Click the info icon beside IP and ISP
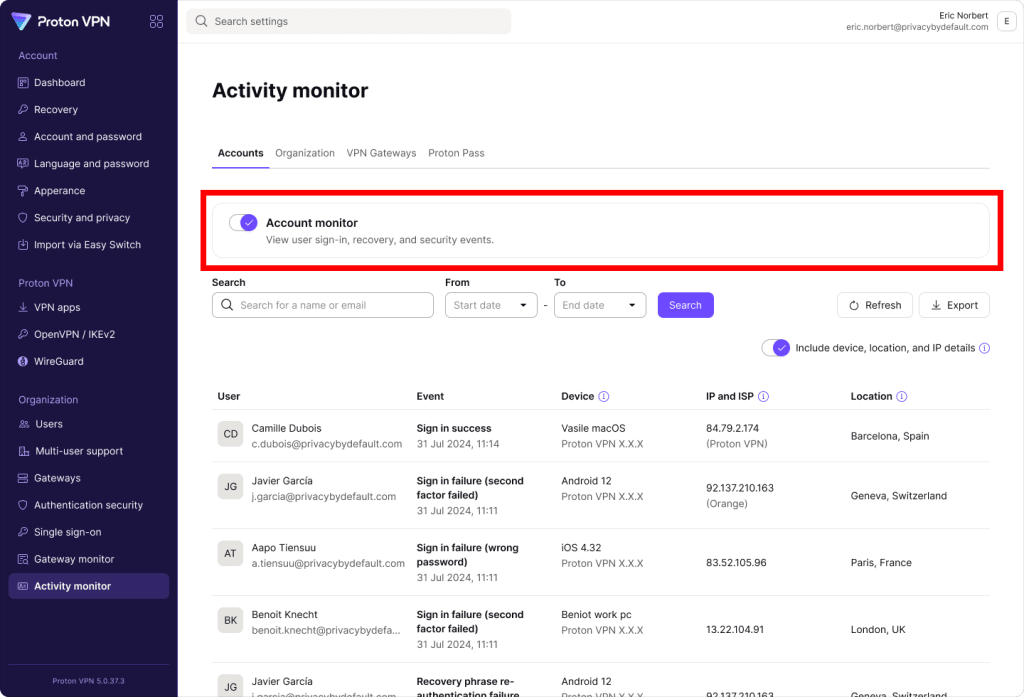 click(763, 397)
